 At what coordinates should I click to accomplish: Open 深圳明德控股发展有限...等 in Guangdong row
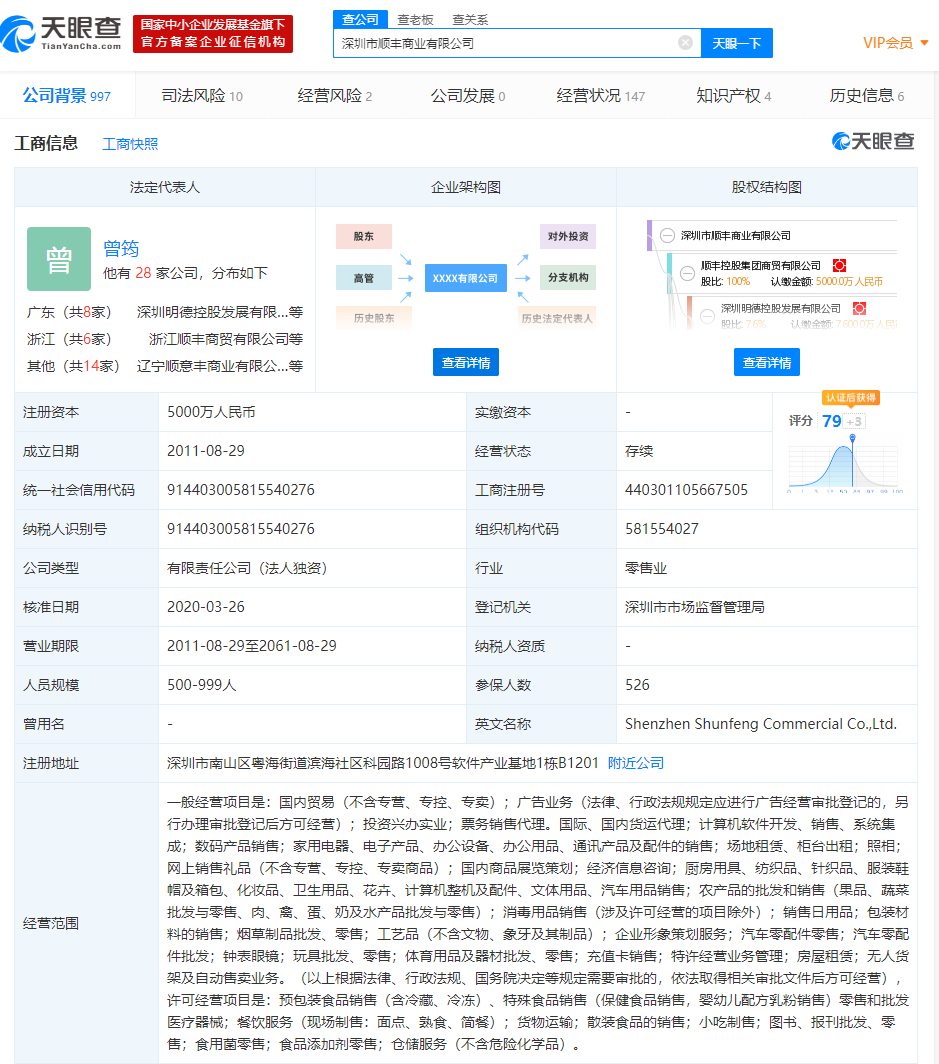pyautogui.click(x=220, y=312)
